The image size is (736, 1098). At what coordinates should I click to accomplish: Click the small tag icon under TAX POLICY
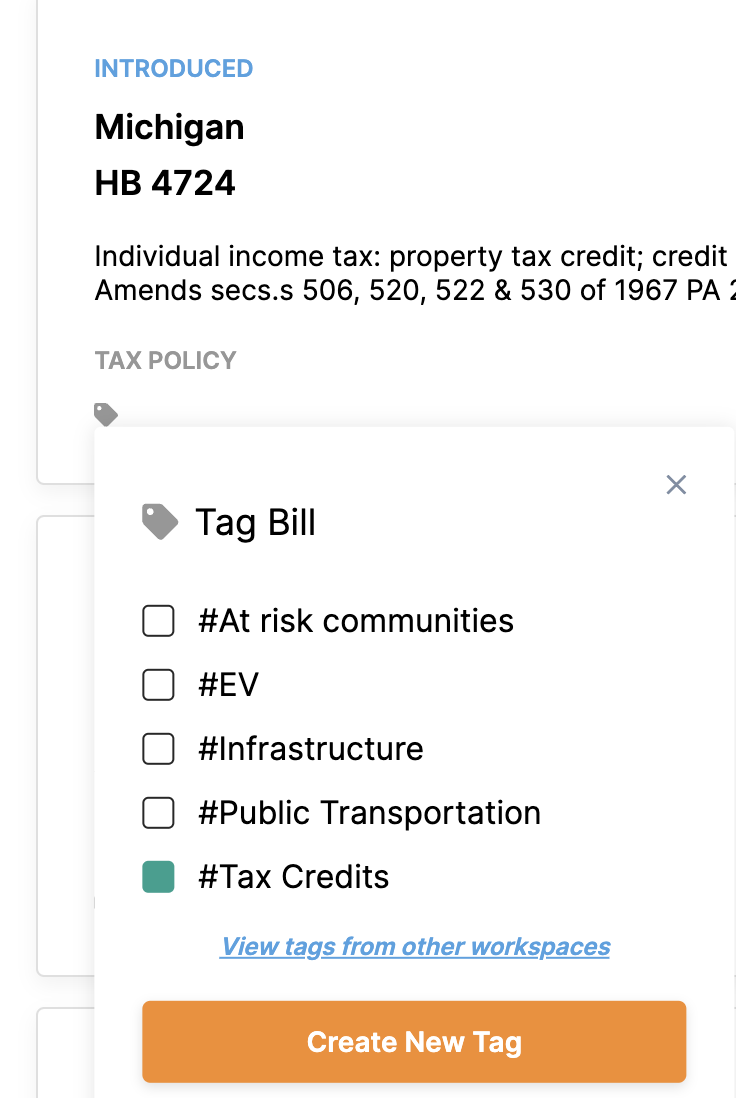point(106,414)
